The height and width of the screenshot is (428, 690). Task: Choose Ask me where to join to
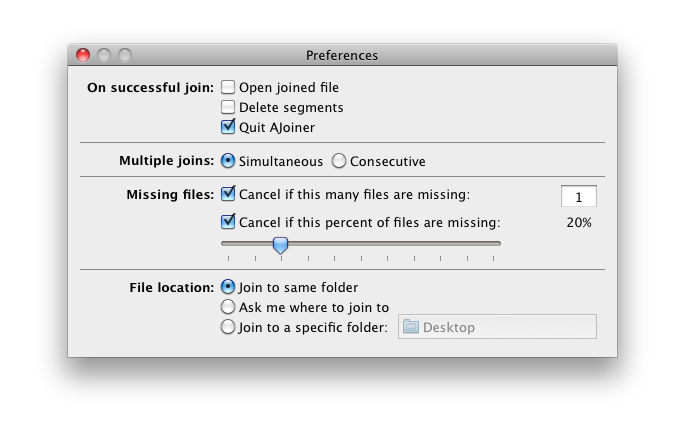click(x=228, y=307)
